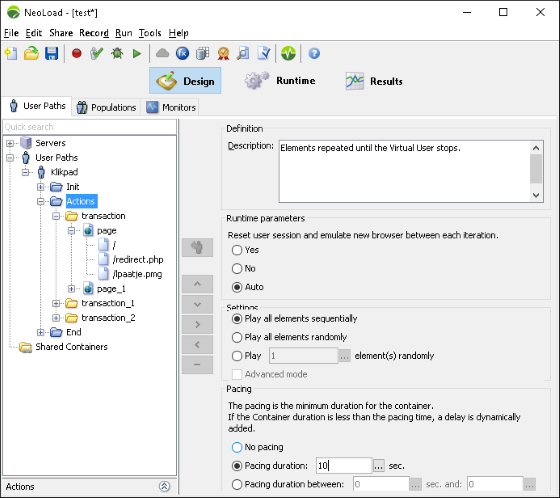This screenshot has width=560, height=498.
Task: Click the check User Path icon
Action: click(x=96, y=54)
